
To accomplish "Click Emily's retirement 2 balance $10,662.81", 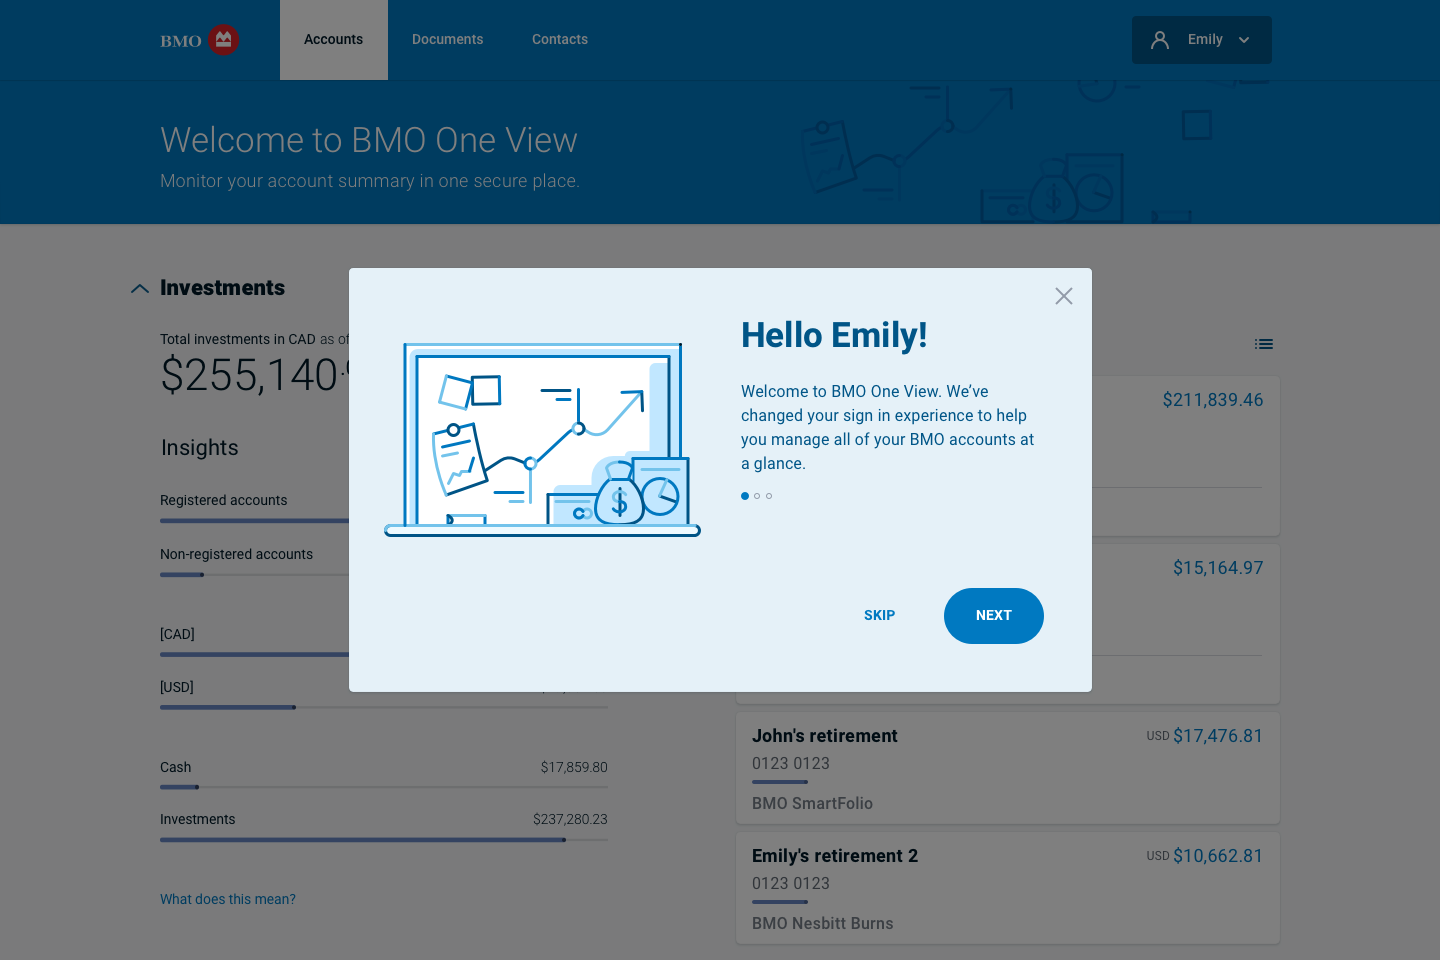I will 1218,856.
